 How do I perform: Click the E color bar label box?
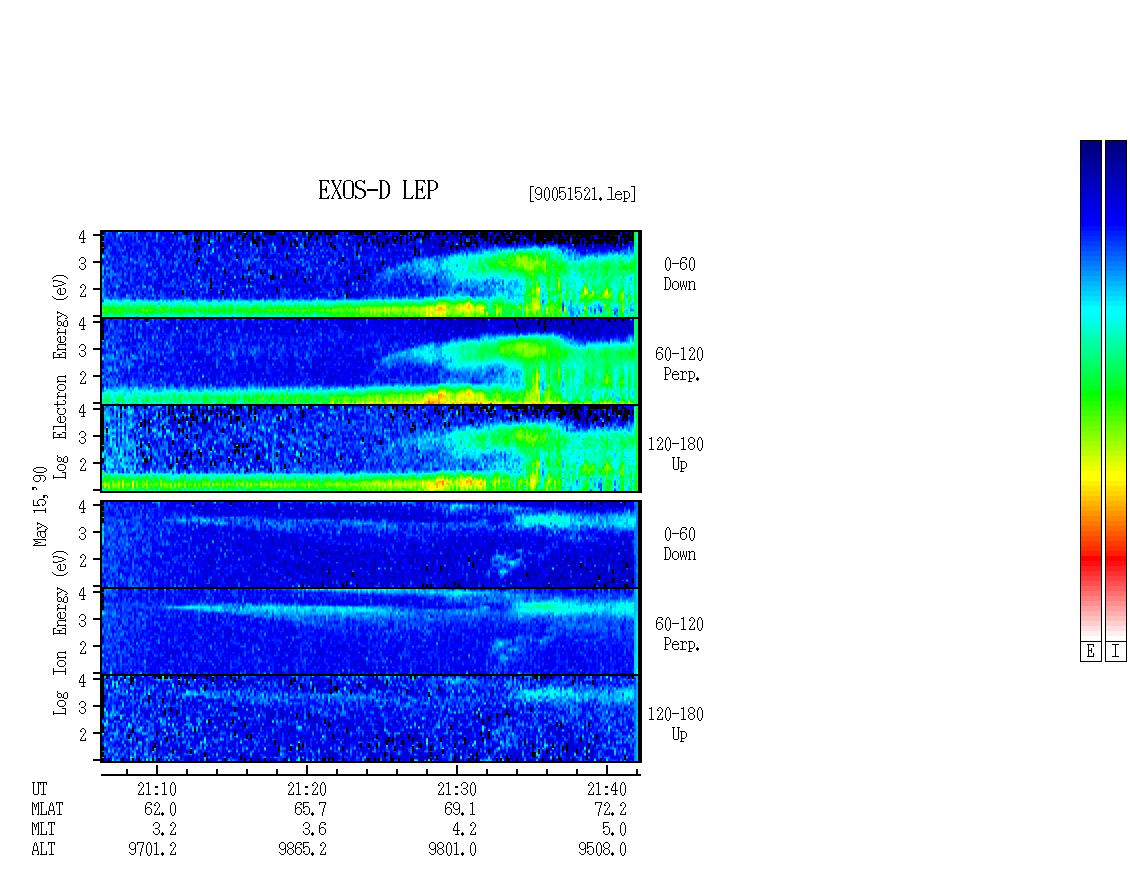tap(1090, 652)
